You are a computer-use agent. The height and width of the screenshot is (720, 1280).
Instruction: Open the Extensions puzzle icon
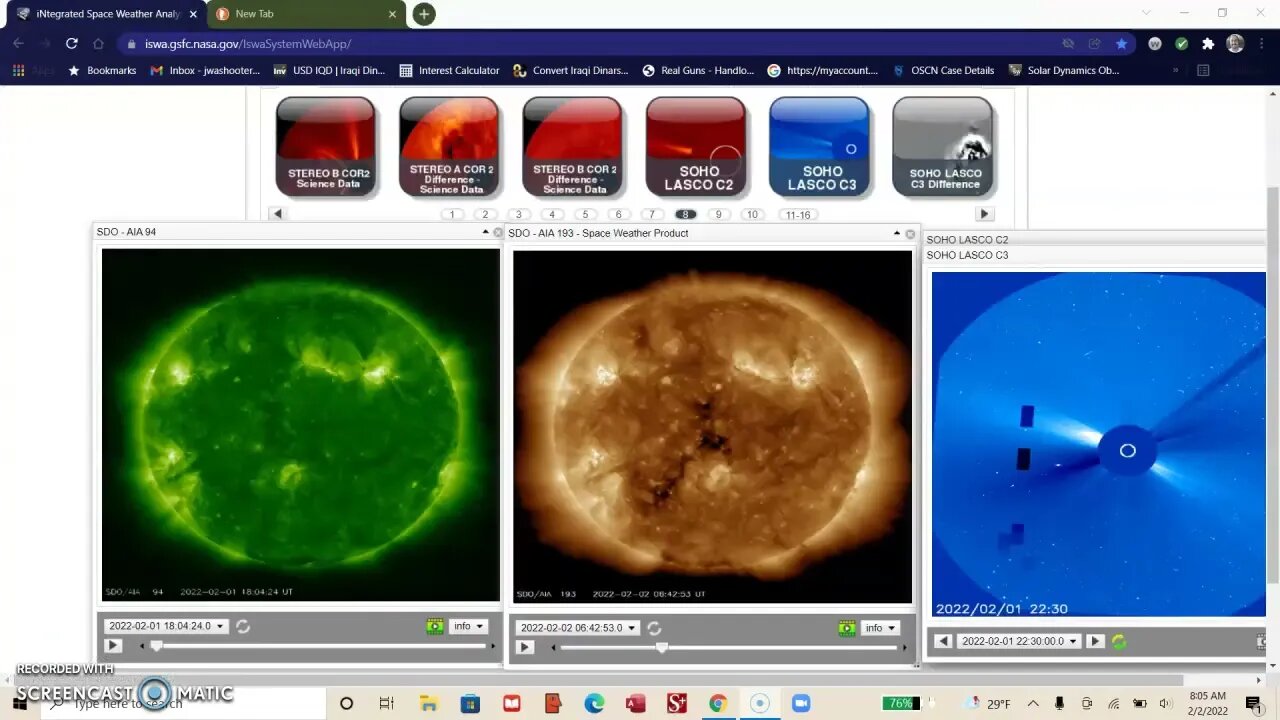[1208, 44]
